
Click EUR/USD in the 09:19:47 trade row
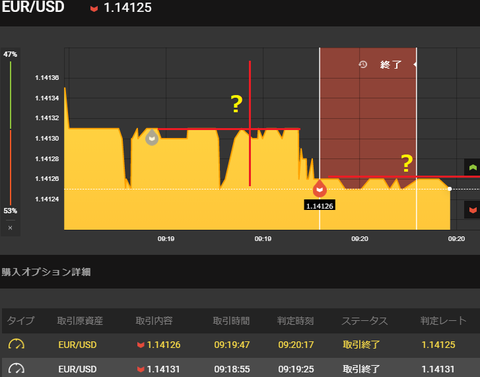(x=77, y=345)
